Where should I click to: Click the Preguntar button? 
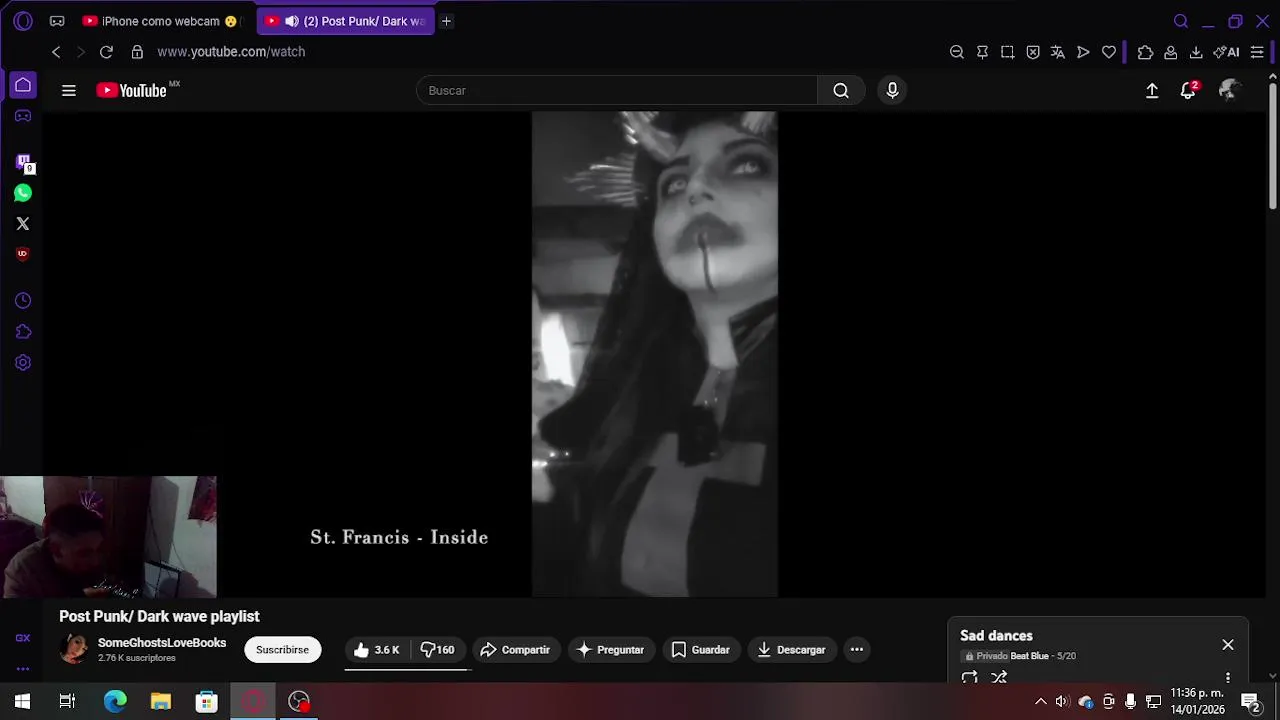[610, 650]
